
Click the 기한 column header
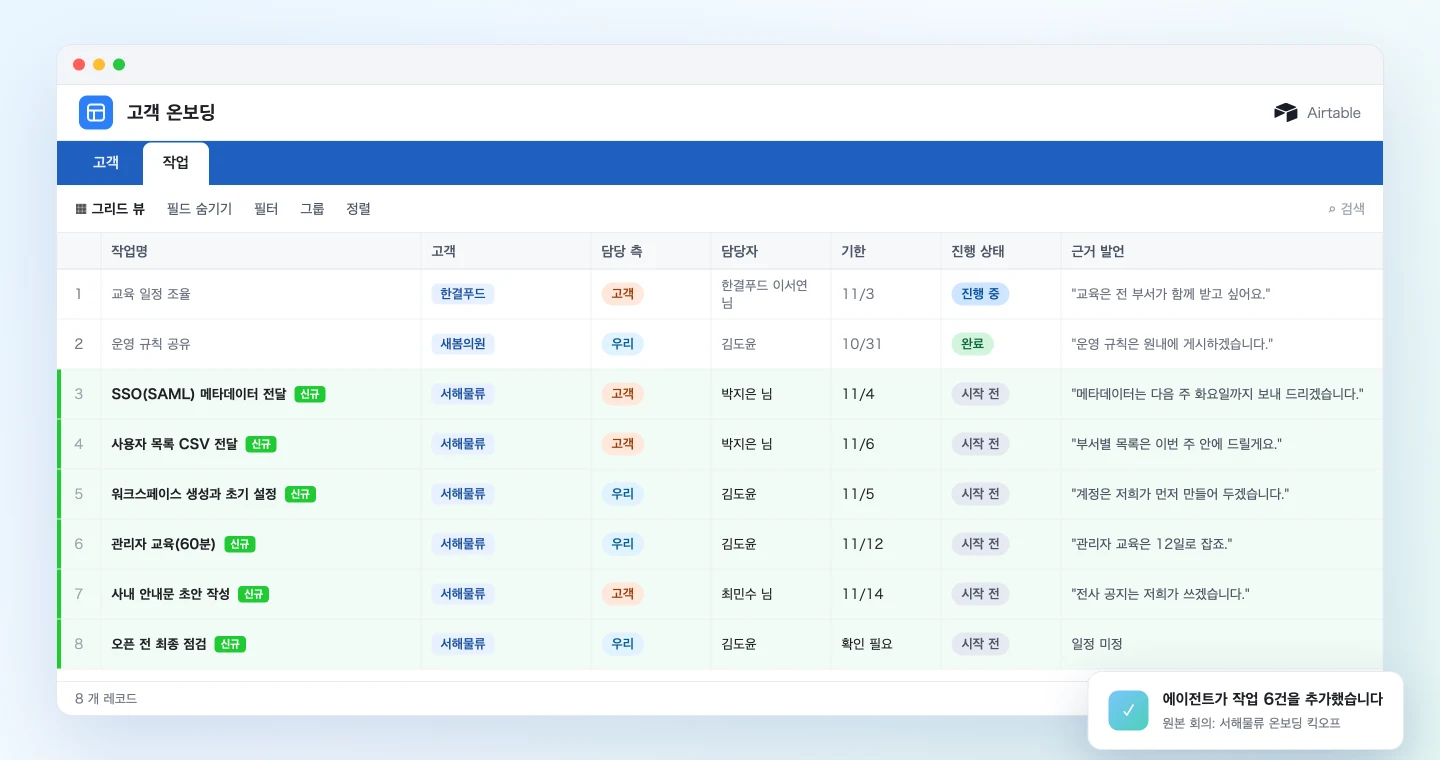886,251
